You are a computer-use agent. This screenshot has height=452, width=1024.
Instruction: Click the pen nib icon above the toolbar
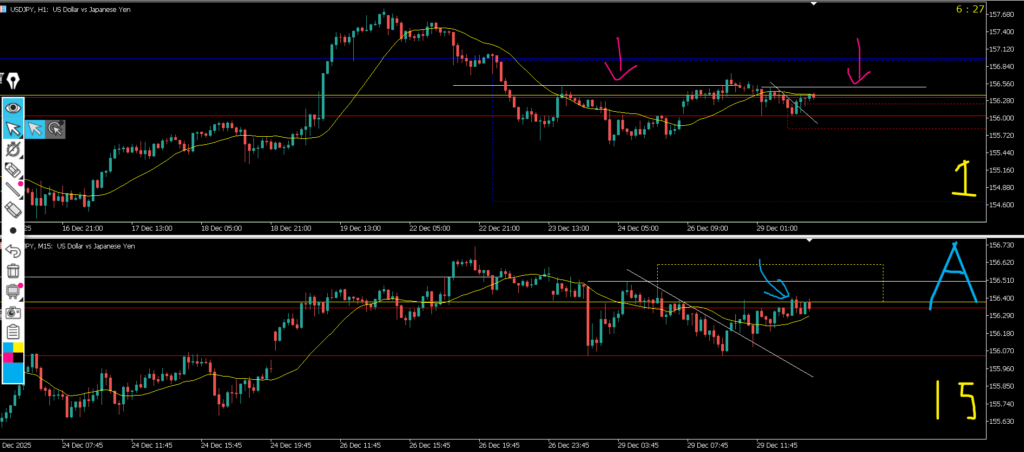pos(13,81)
